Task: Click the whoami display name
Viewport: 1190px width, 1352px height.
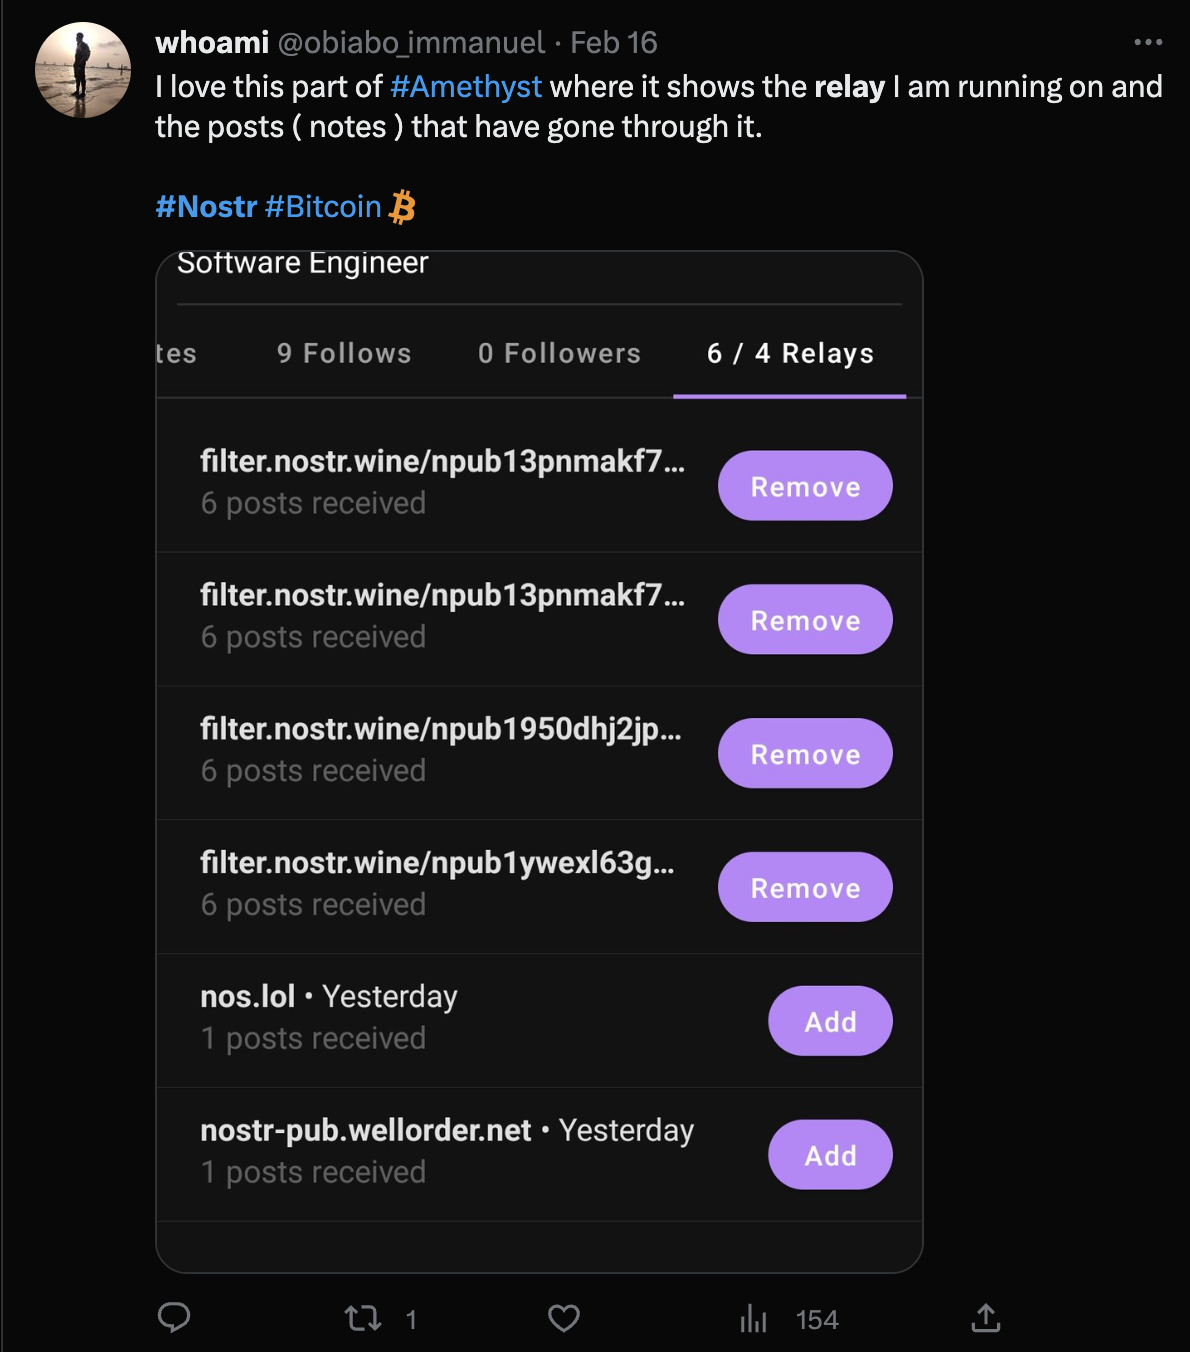Action: click(x=212, y=43)
